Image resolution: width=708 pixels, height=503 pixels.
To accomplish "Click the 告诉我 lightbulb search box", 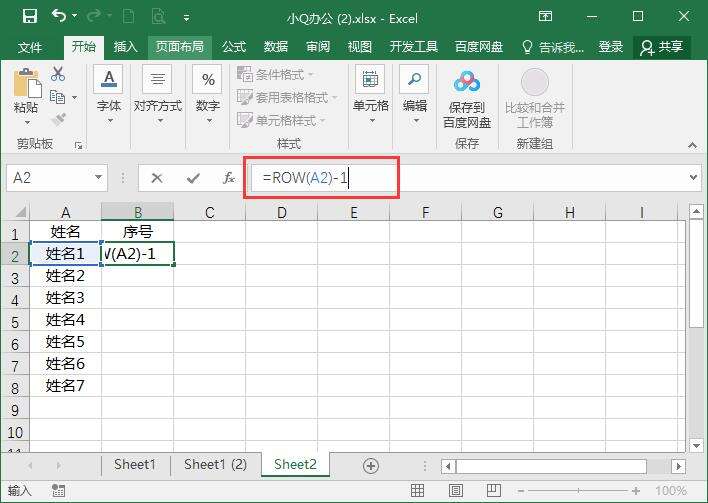I will pyautogui.click(x=553, y=47).
